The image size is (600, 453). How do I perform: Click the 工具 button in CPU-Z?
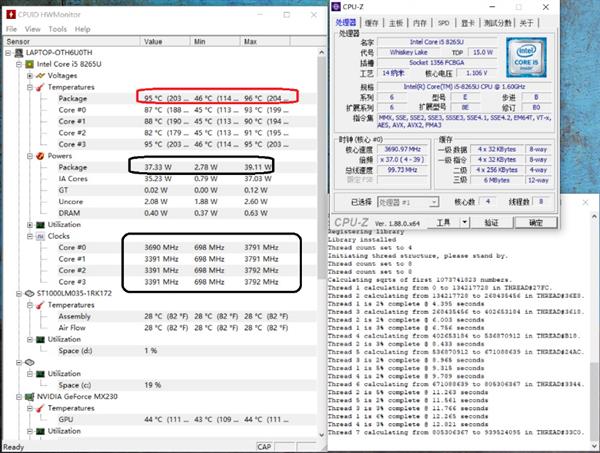click(443, 222)
